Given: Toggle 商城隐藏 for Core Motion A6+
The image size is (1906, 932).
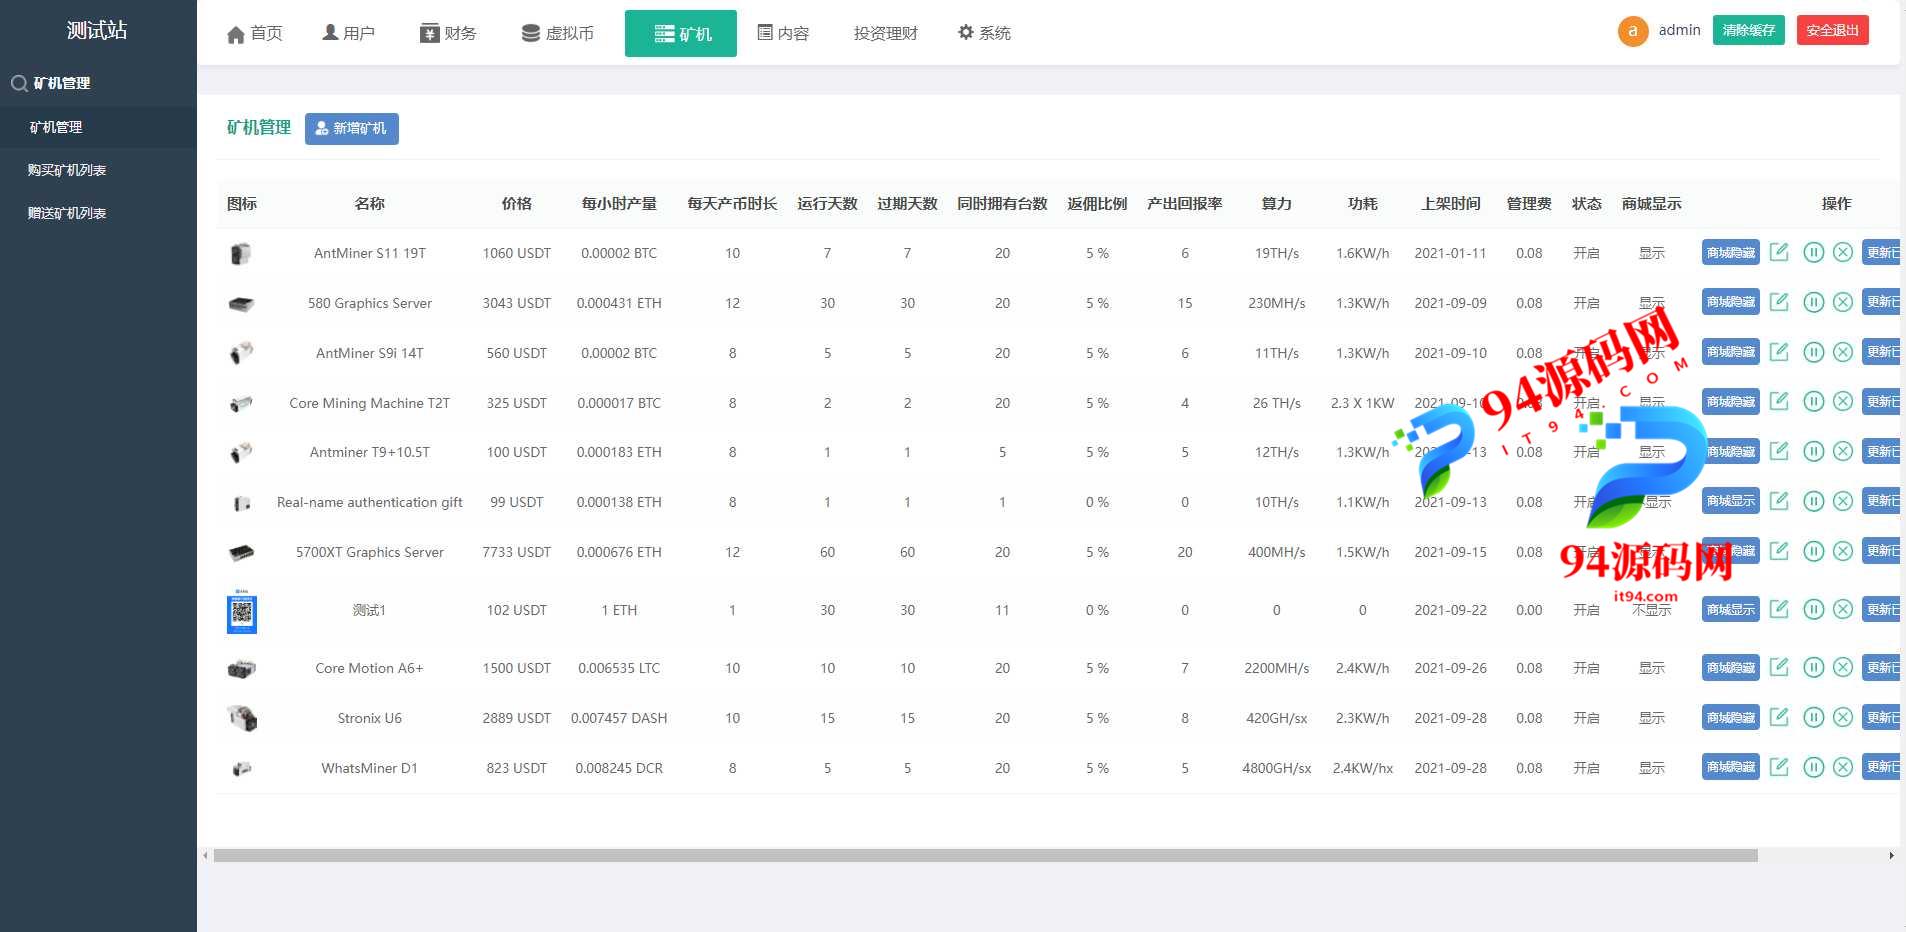Looking at the screenshot, I should pyautogui.click(x=1730, y=666).
